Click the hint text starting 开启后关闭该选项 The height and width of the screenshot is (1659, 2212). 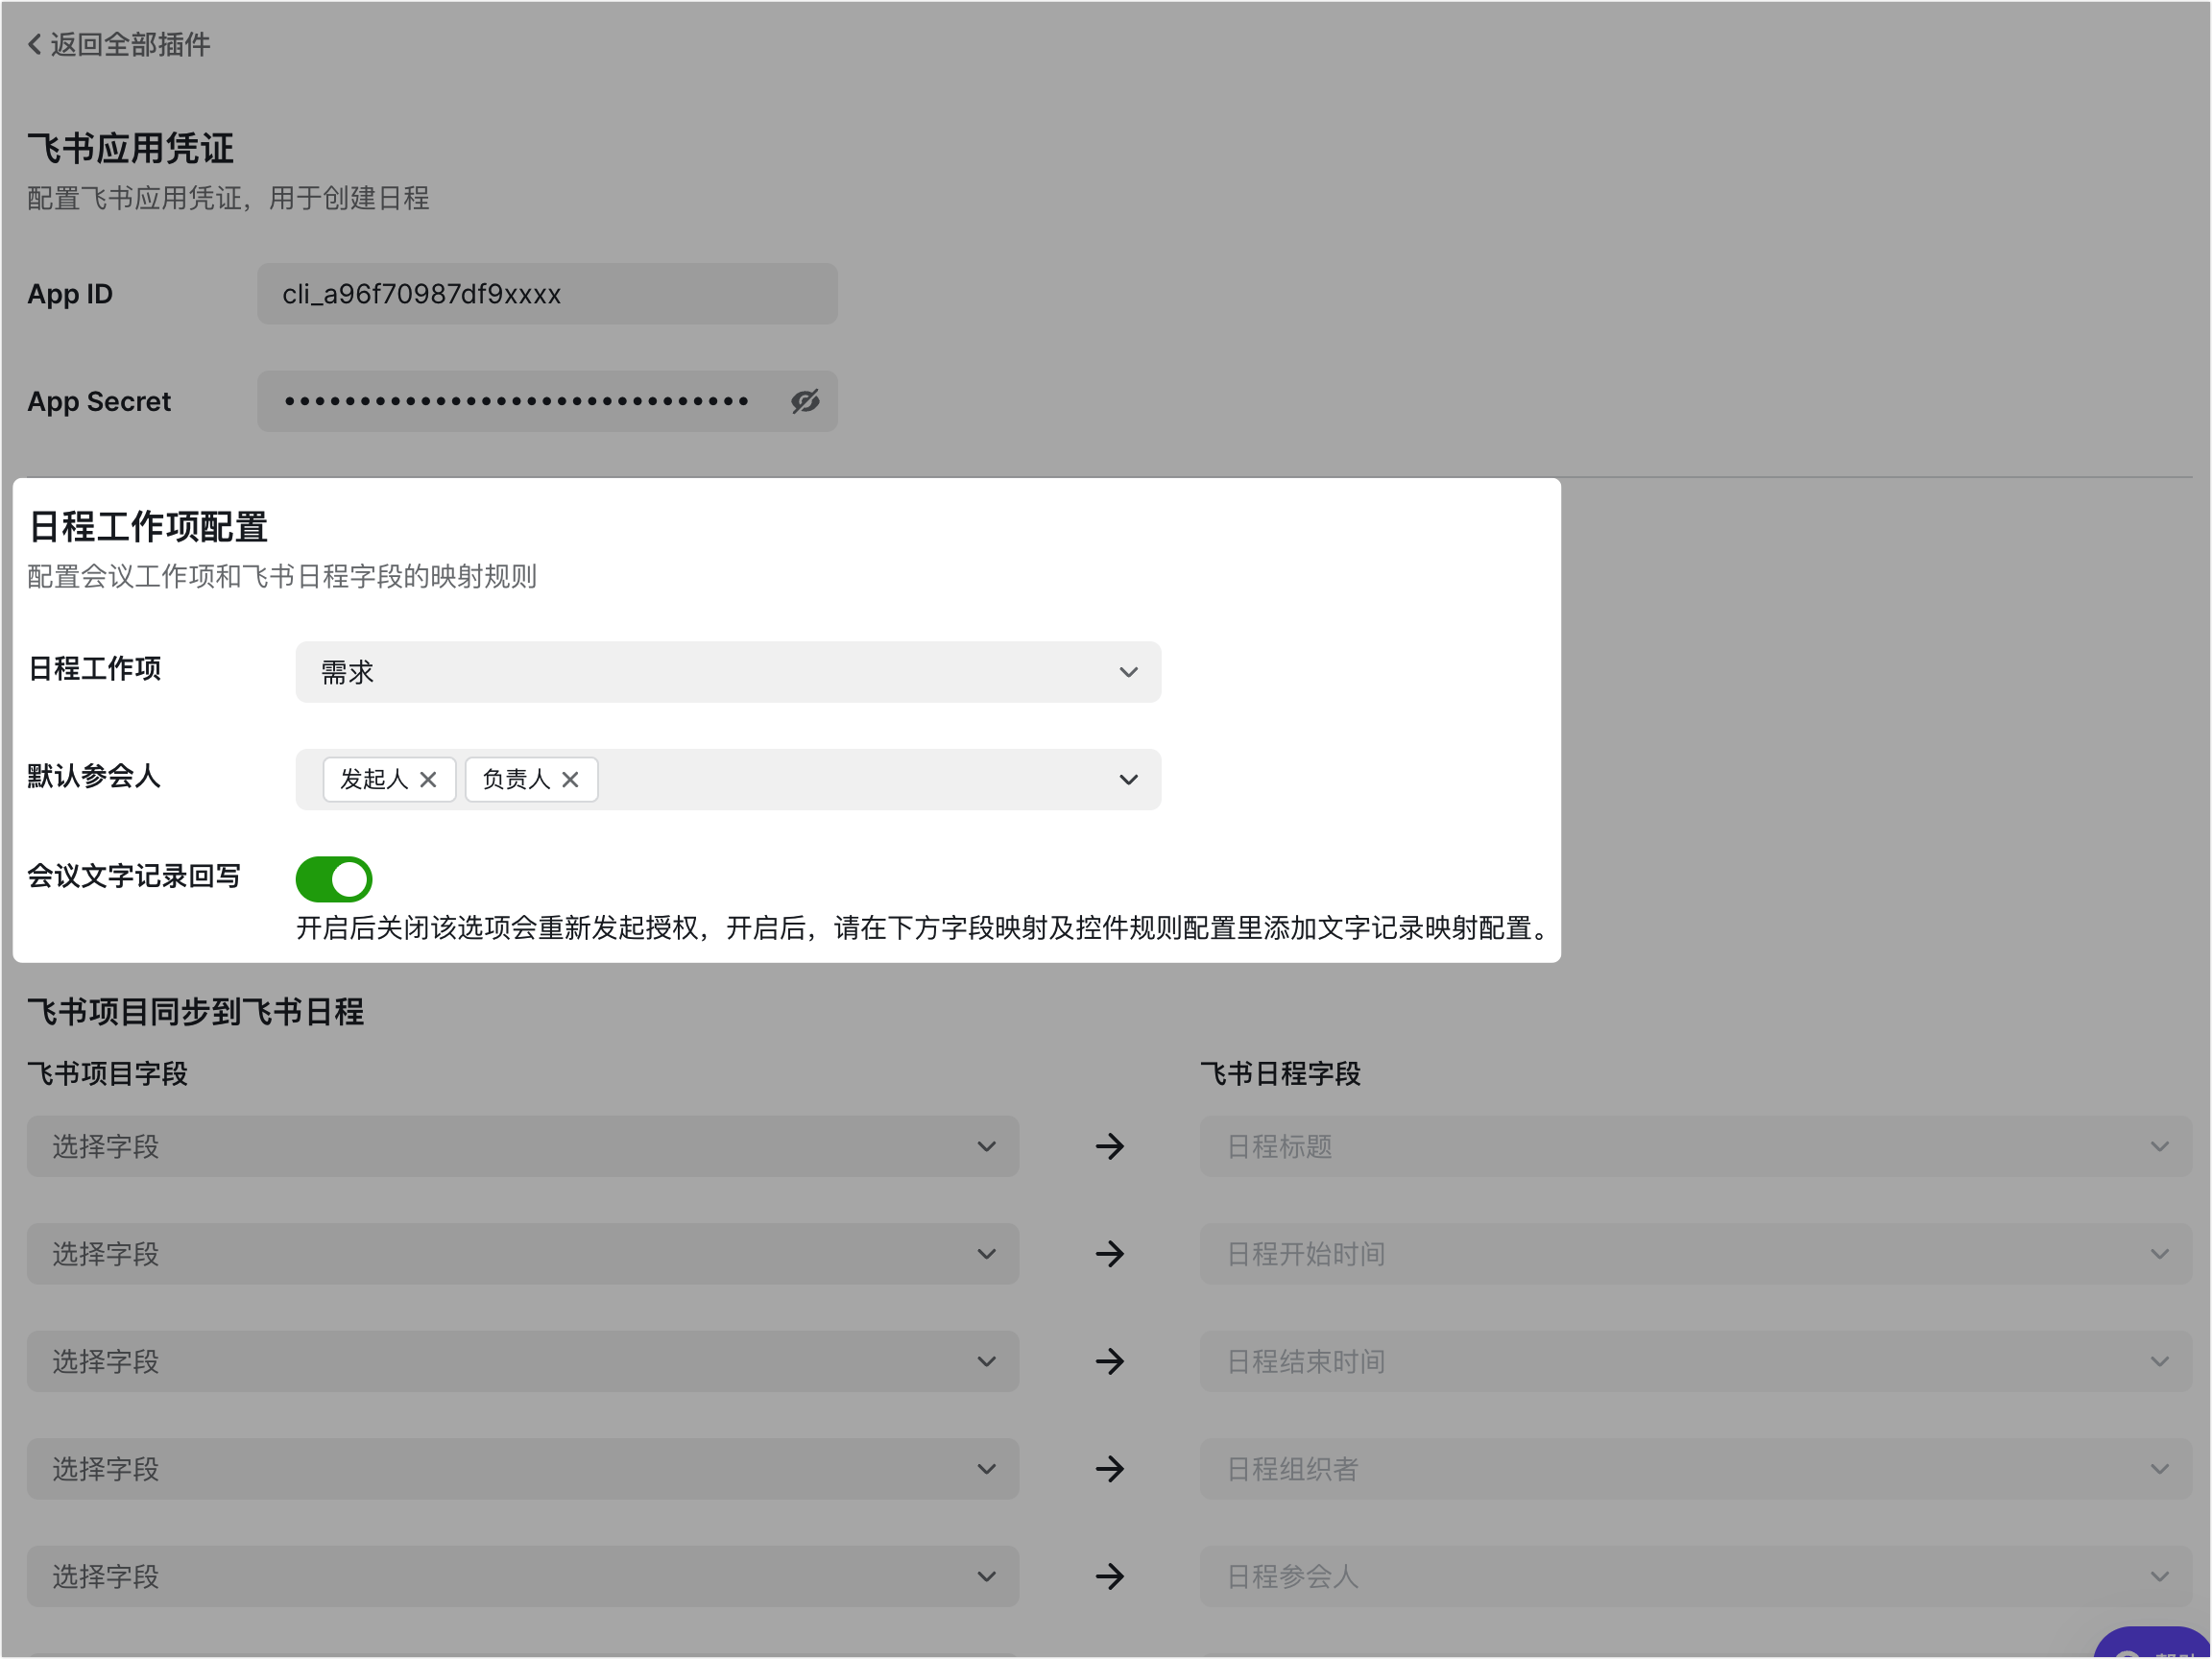[x=921, y=928]
